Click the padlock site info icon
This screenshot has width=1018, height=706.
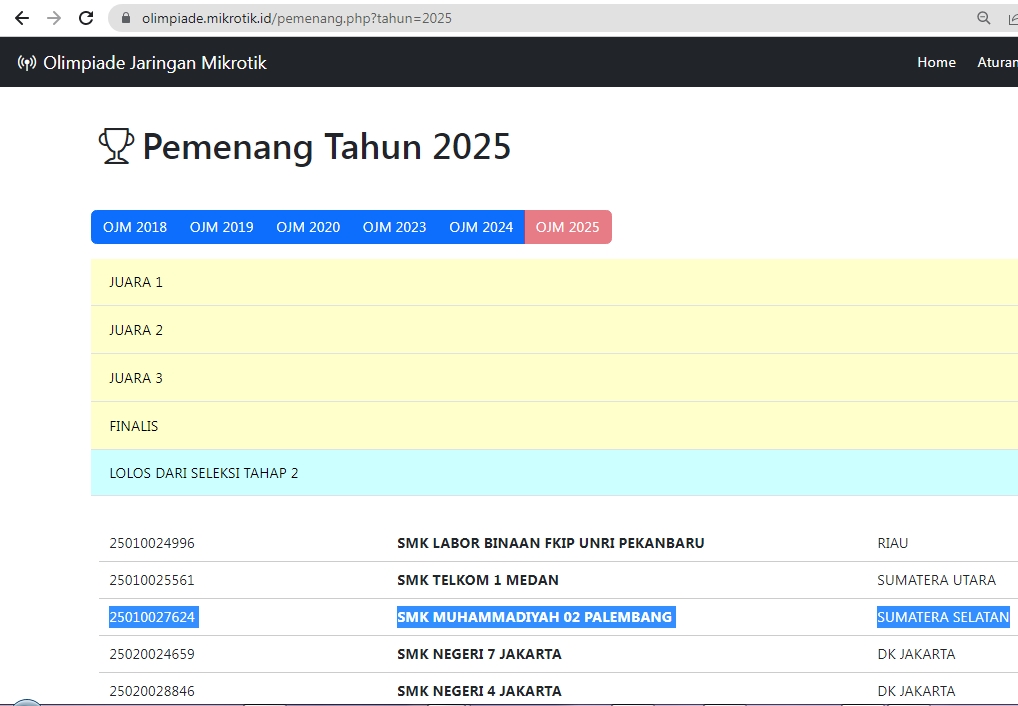[x=126, y=18]
